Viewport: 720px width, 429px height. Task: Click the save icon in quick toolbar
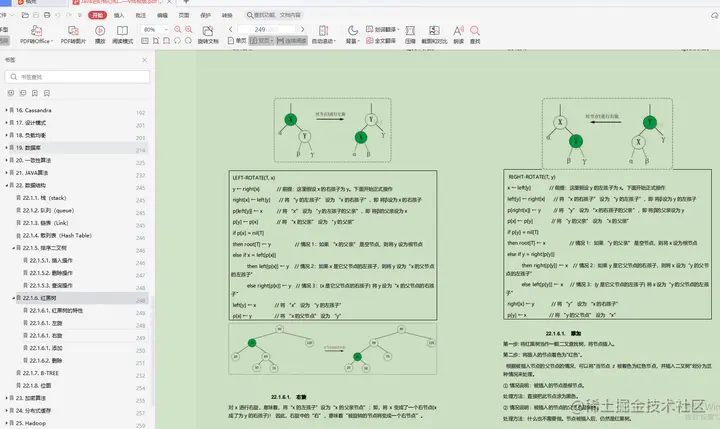click(x=36, y=15)
